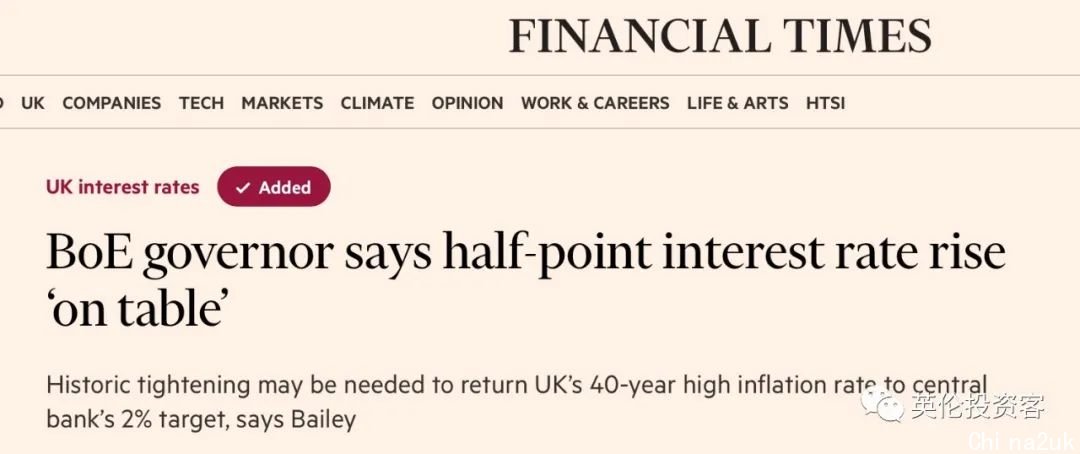The image size is (1080, 454).
Task: Open the LIFE & ARTS section
Action: coord(737,103)
